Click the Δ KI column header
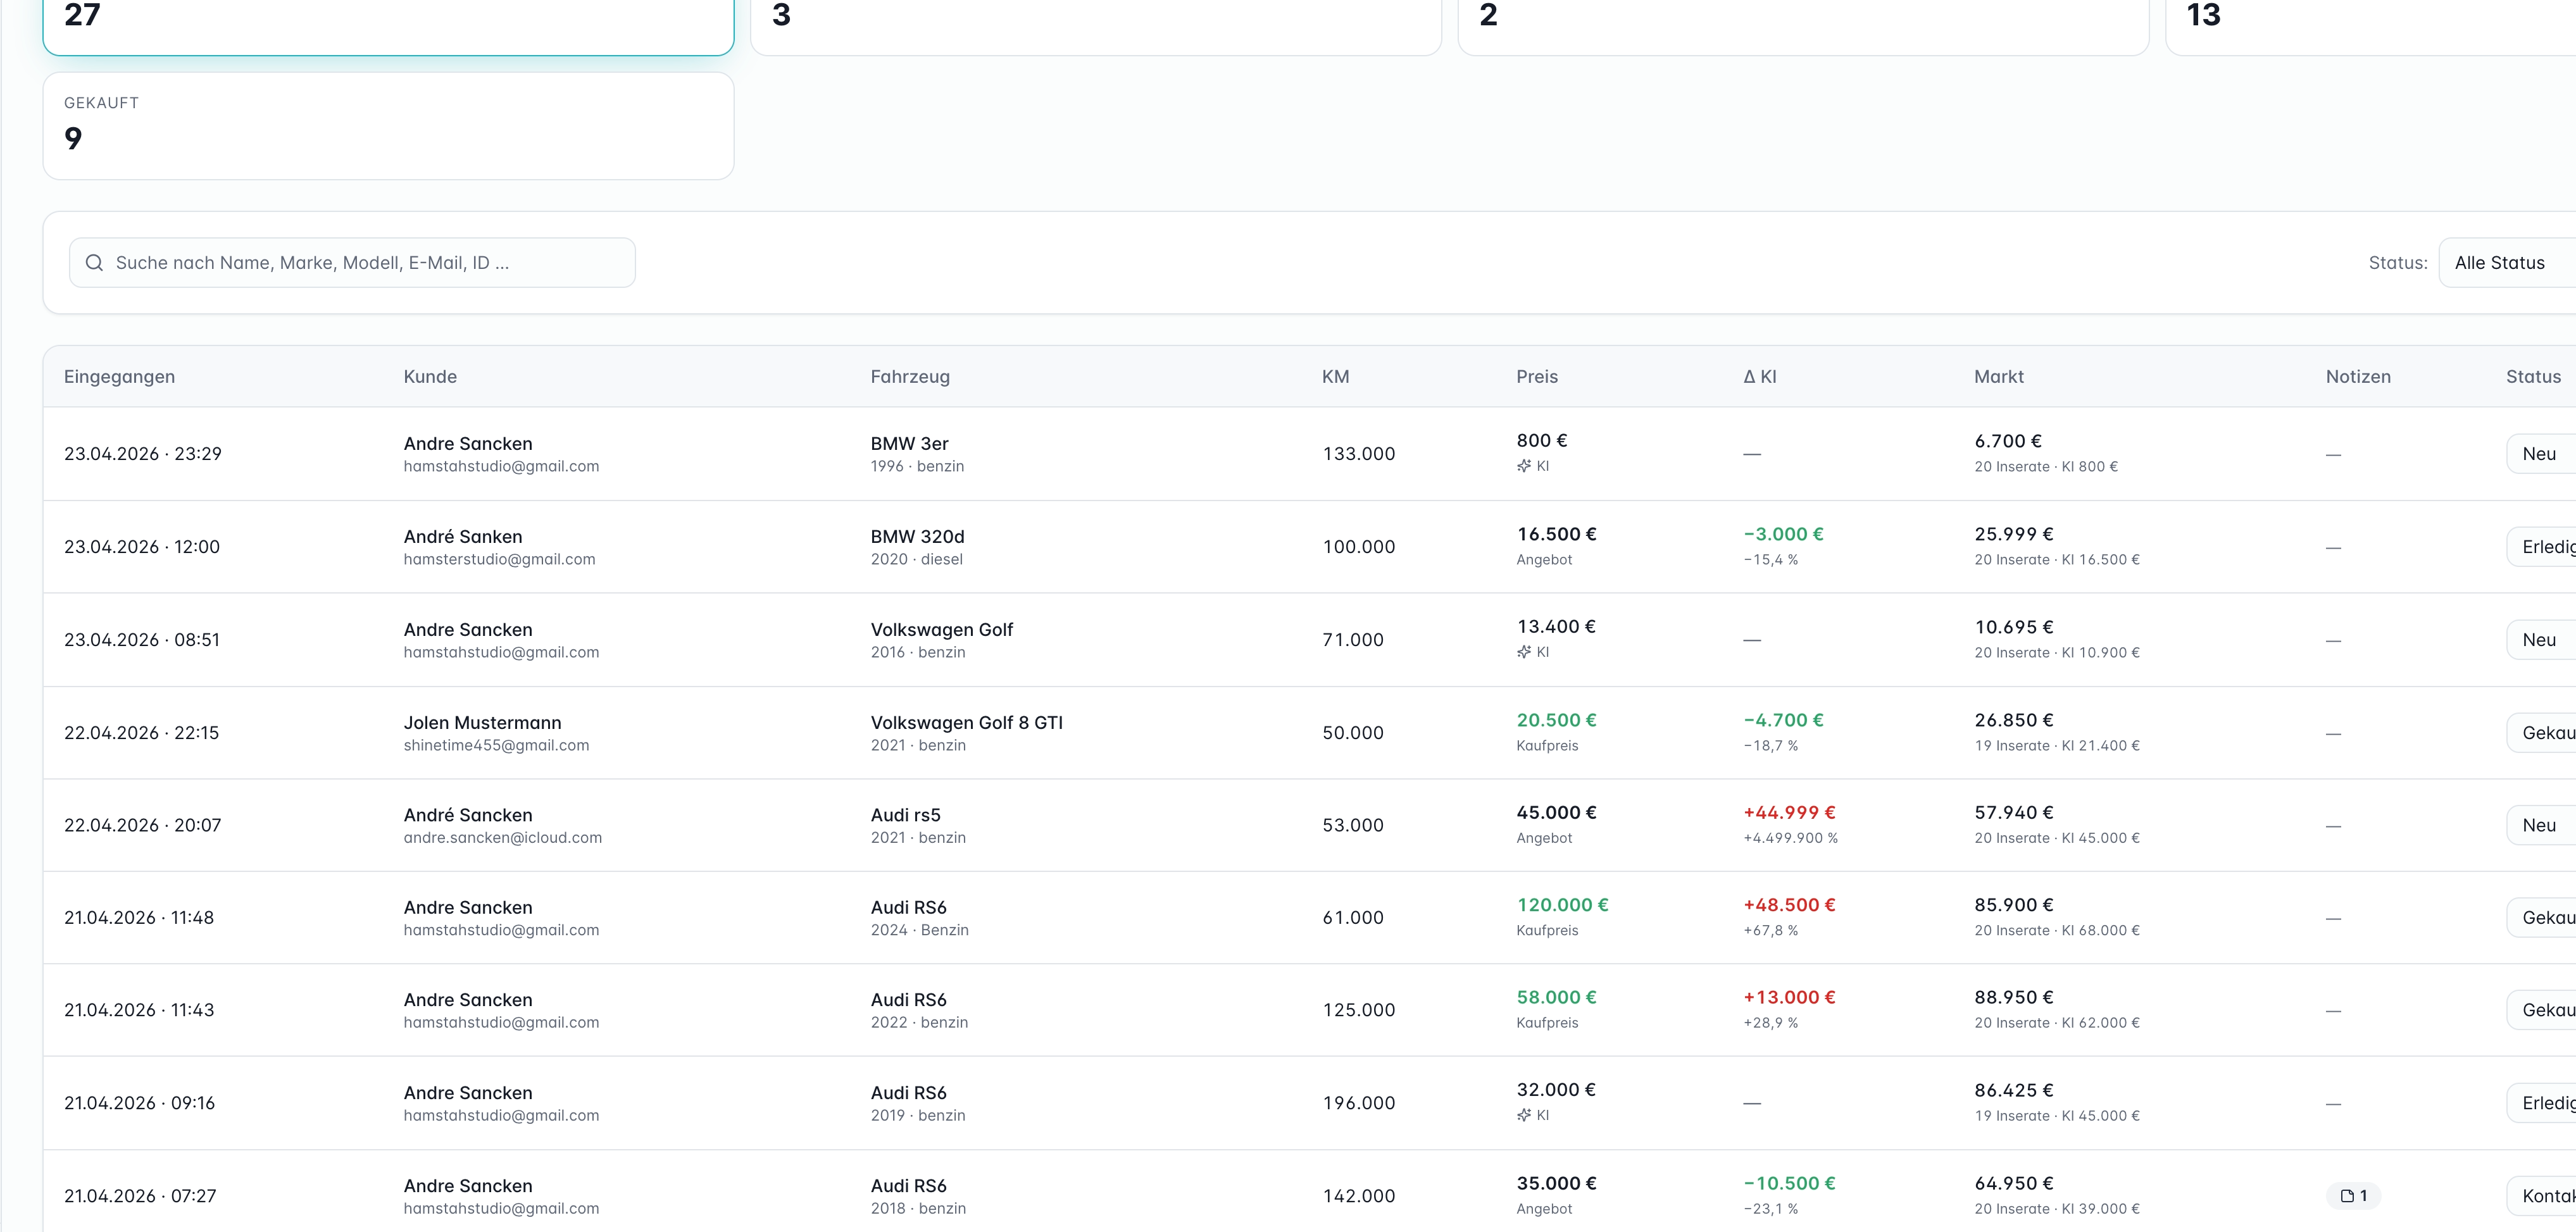 (1760, 377)
